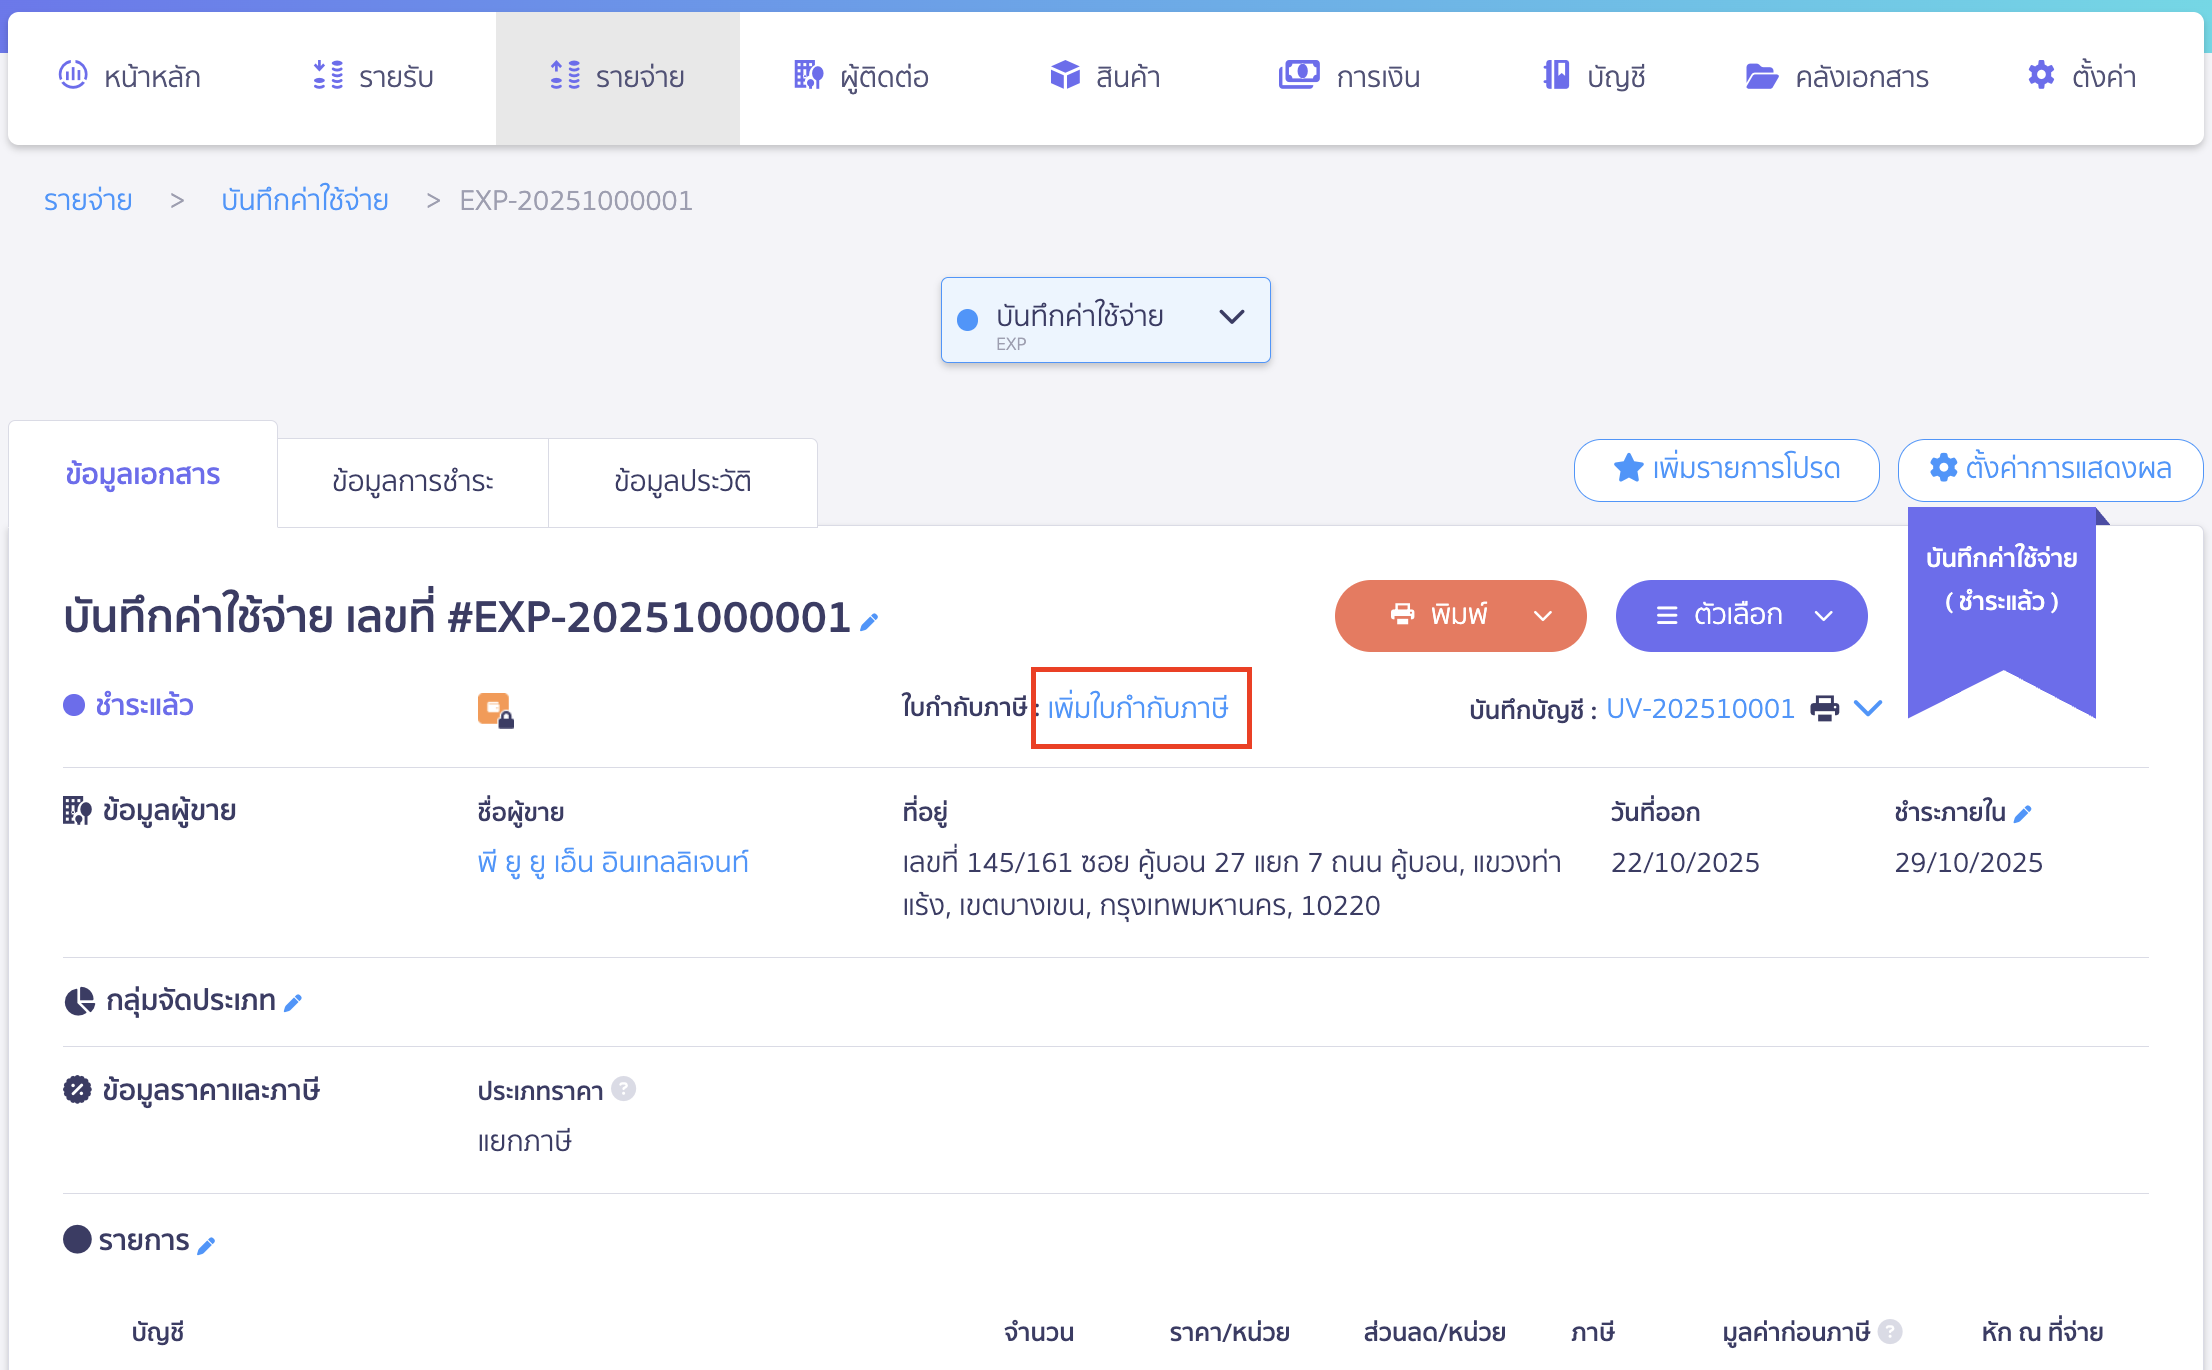Click the pencil icon beside รายการ
The height and width of the screenshot is (1370, 2212).
point(206,1245)
